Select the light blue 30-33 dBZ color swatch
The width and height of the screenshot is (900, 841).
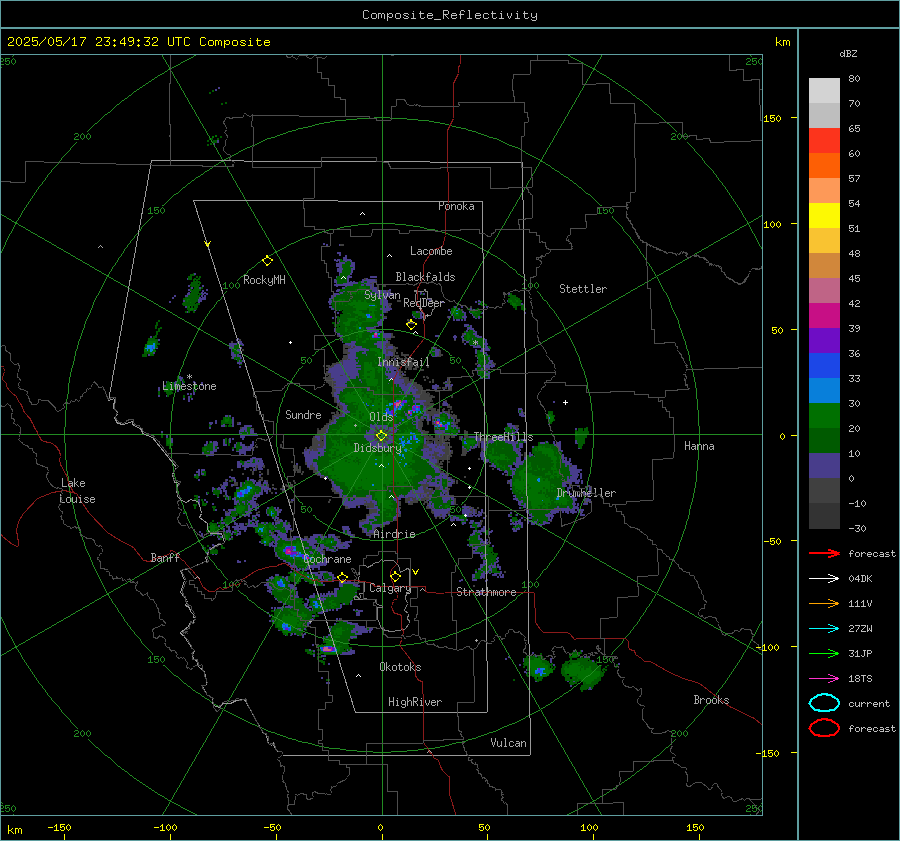pyautogui.click(x=824, y=391)
